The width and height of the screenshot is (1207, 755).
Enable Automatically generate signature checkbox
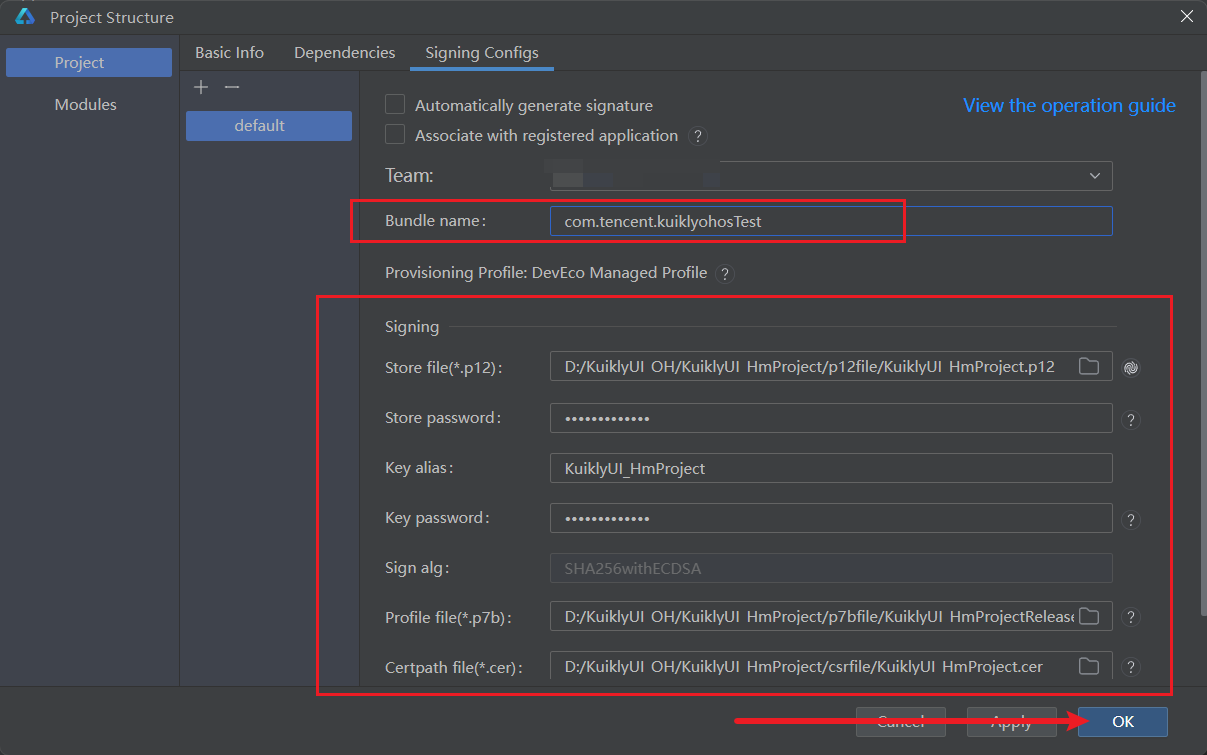tap(395, 104)
